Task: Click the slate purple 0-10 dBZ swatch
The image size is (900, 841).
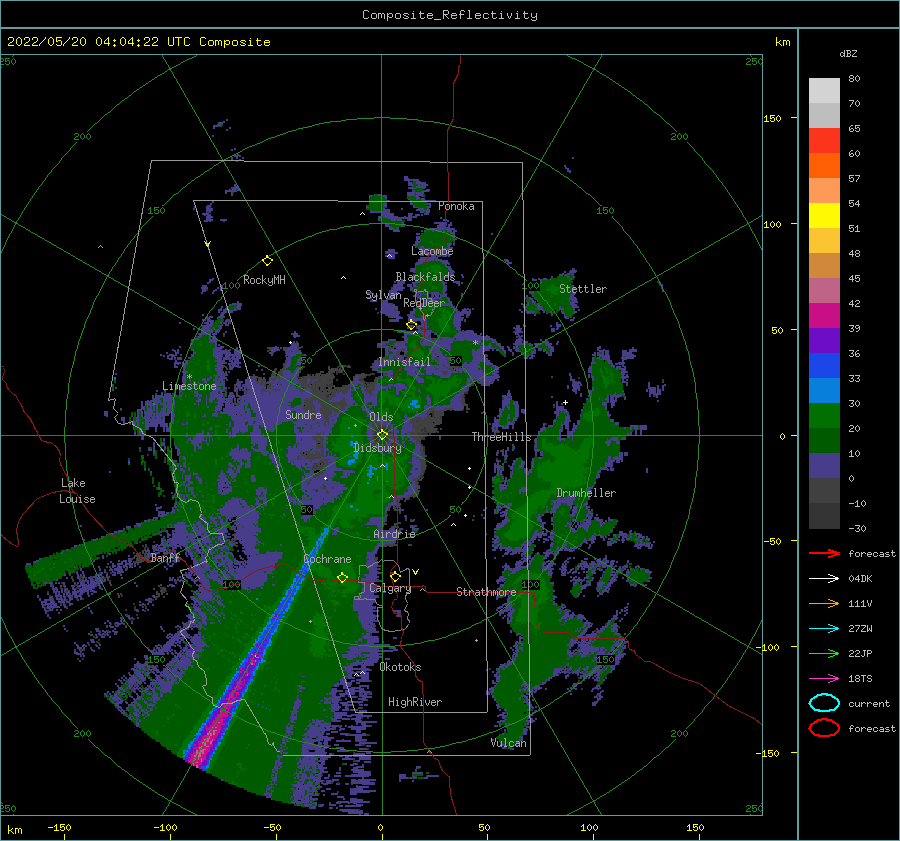Action: click(x=824, y=466)
